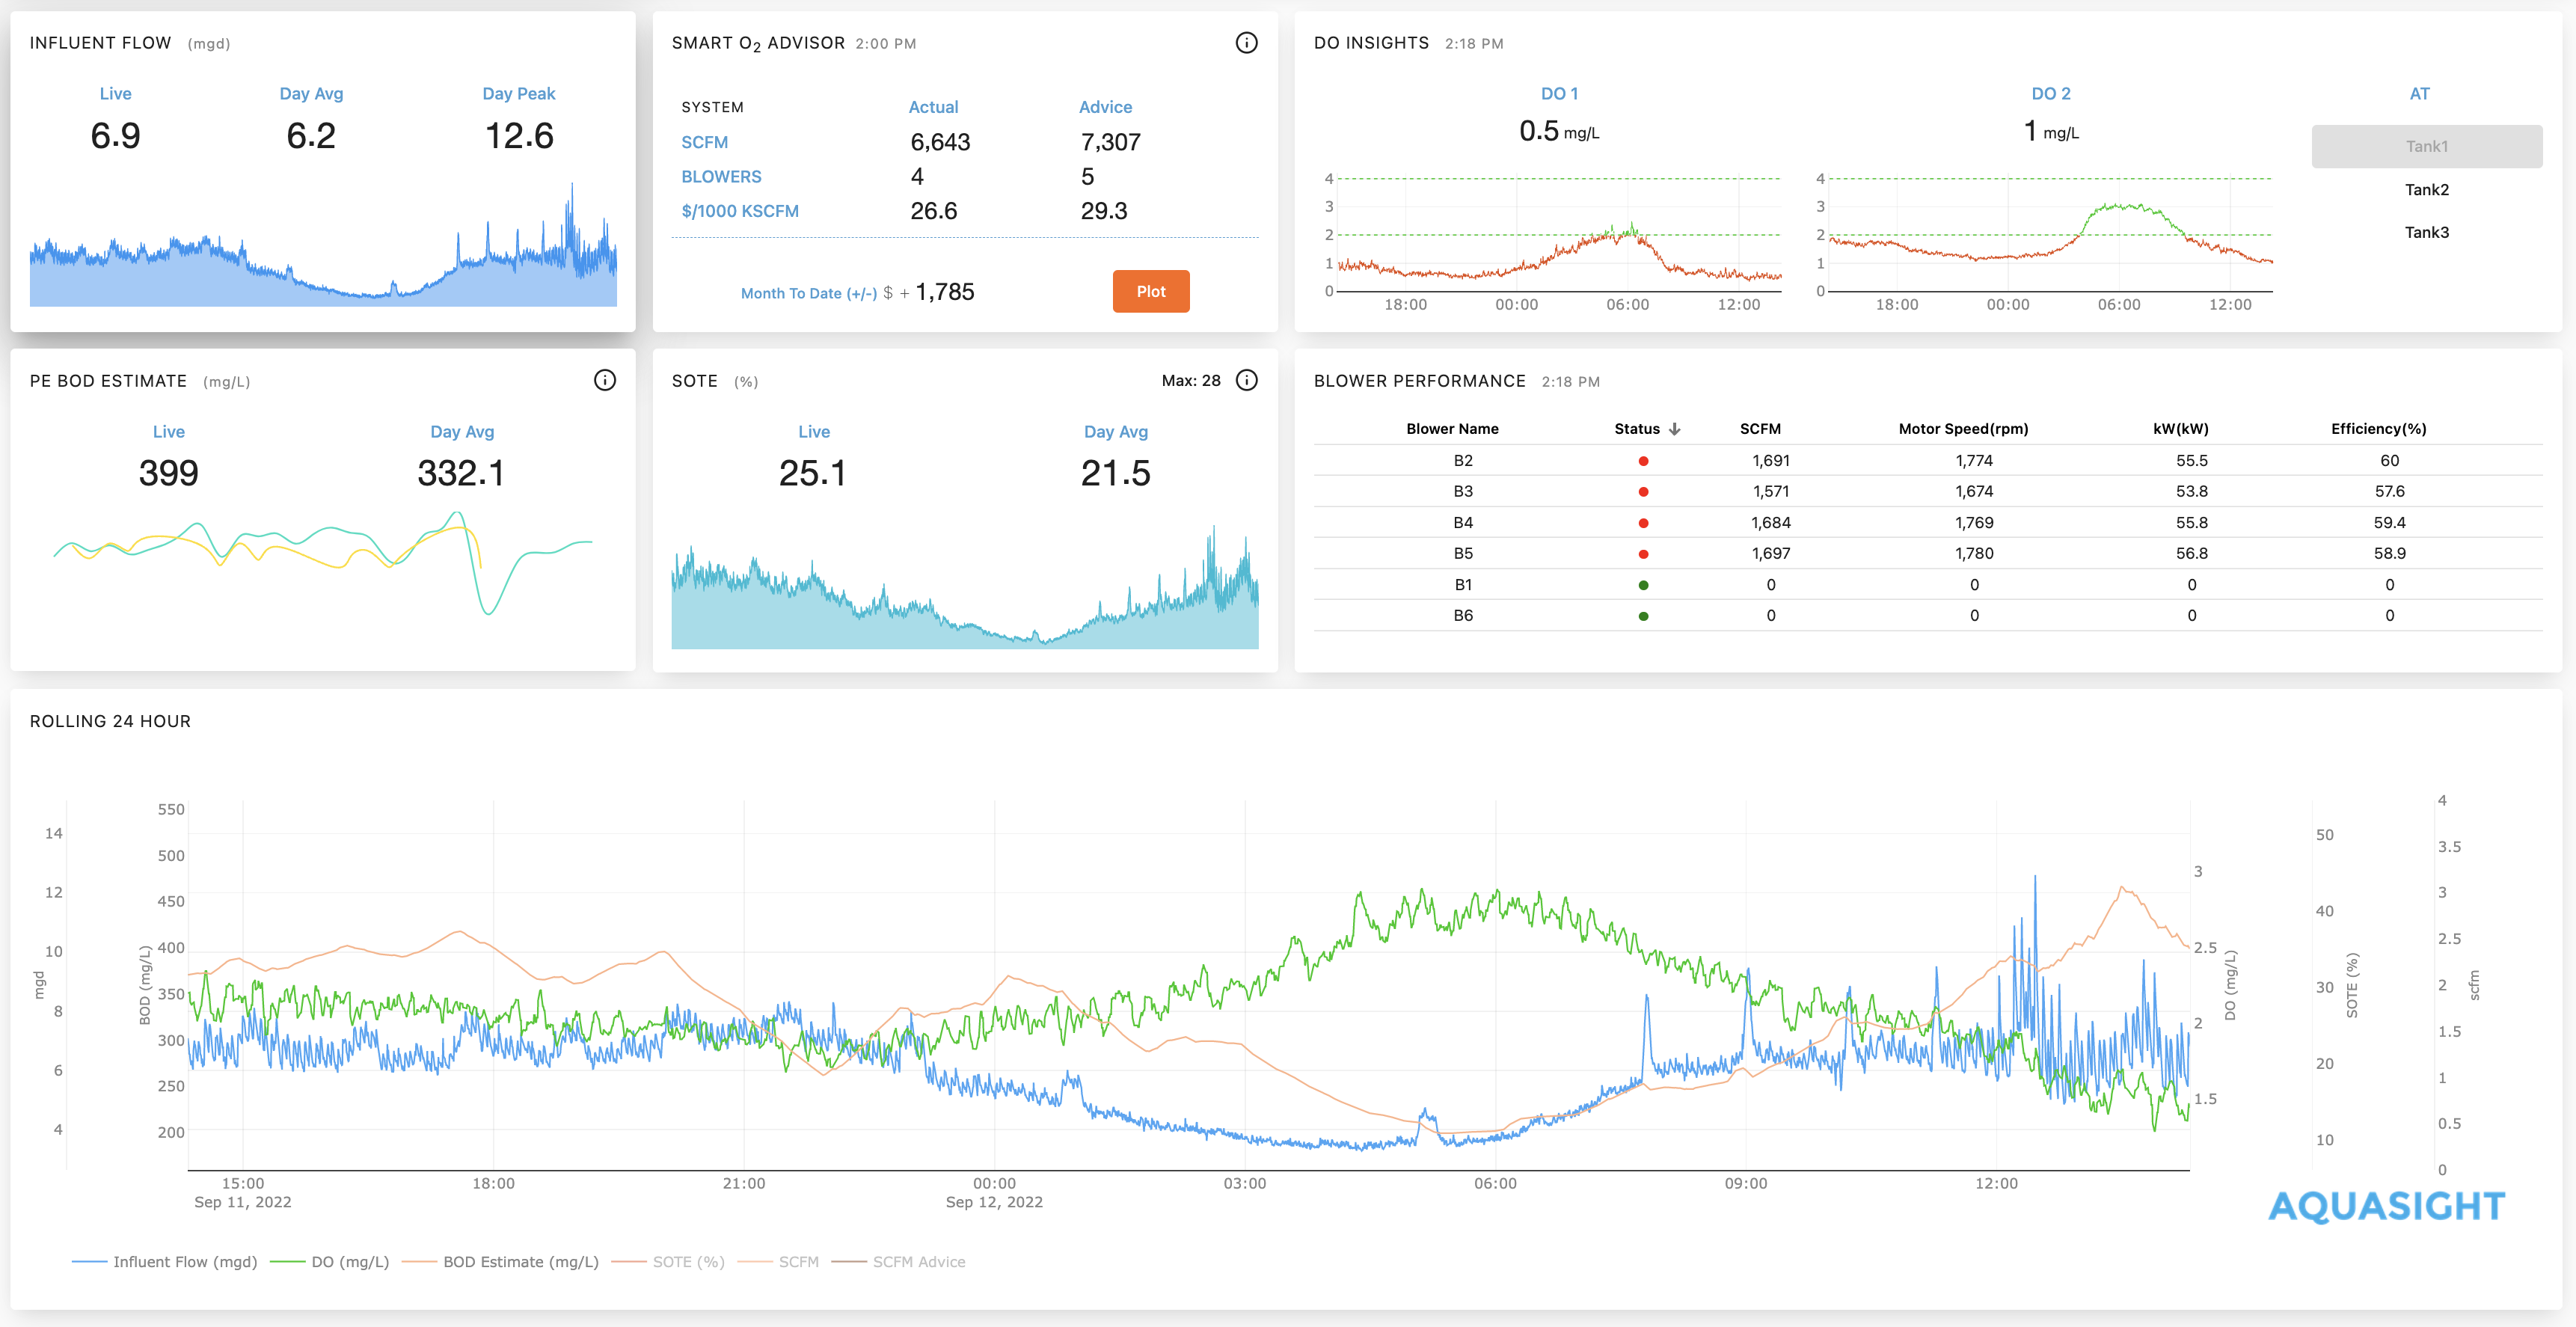The height and width of the screenshot is (1327, 2576).
Task: Click B6 blower green status dot
Action: 1643,616
